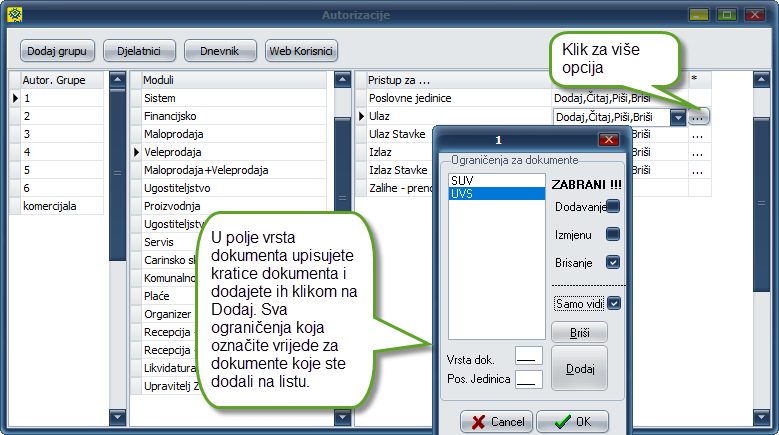779x435 pixels.
Task: Toggle the Samo vidi checkbox
Action: [x=614, y=303]
